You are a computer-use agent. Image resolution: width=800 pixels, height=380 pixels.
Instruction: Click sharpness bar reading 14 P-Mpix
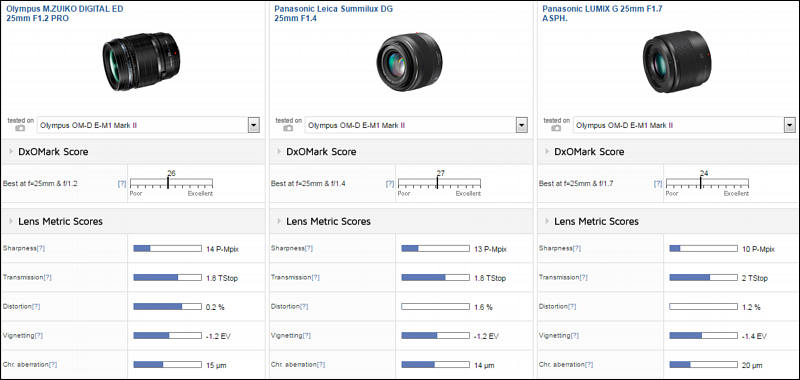pos(167,248)
